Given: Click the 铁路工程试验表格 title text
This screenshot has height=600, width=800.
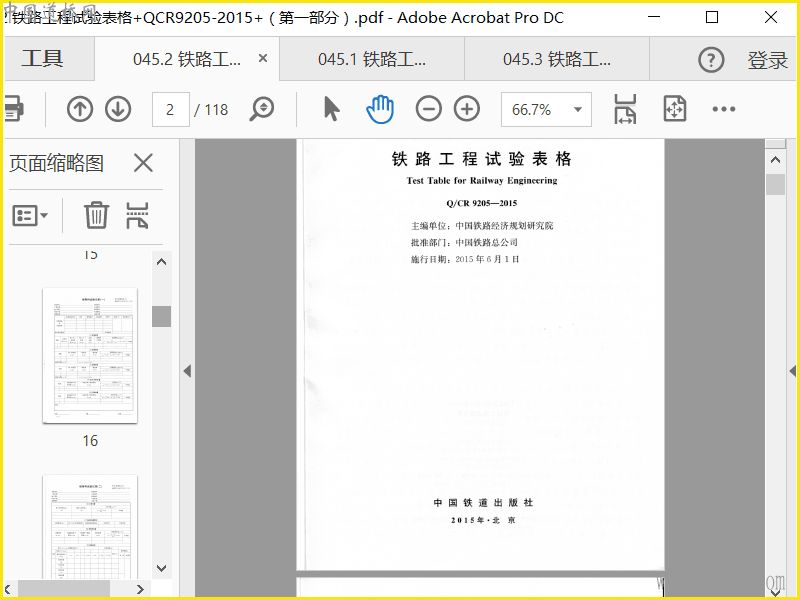Looking at the screenshot, I should (x=482, y=159).
